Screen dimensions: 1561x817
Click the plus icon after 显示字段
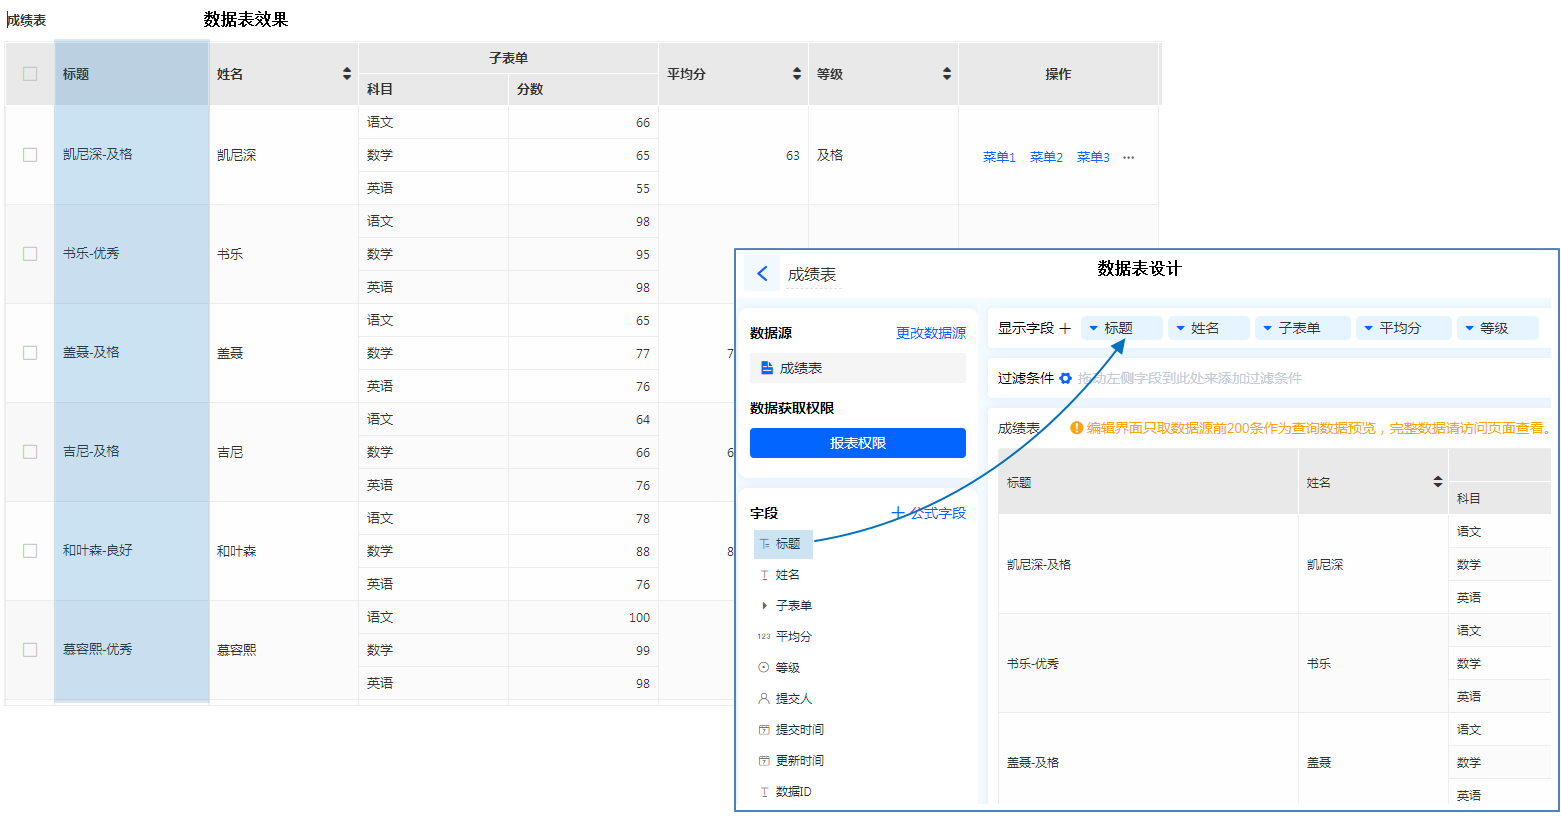pos(1065,328)
